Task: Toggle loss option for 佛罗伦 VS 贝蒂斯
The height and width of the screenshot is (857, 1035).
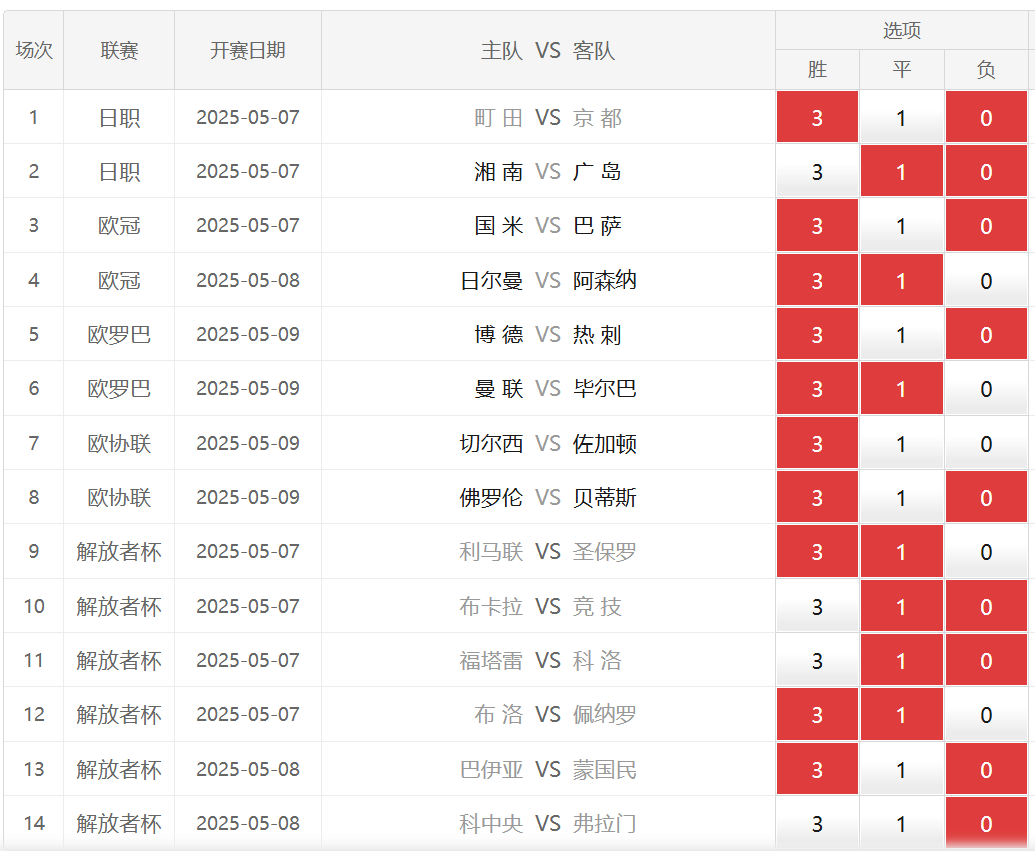Action: pos(986,498)
